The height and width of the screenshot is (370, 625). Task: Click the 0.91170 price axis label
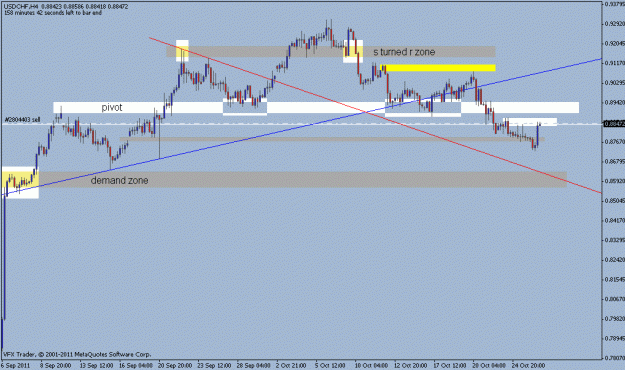[x=615, y=63]
